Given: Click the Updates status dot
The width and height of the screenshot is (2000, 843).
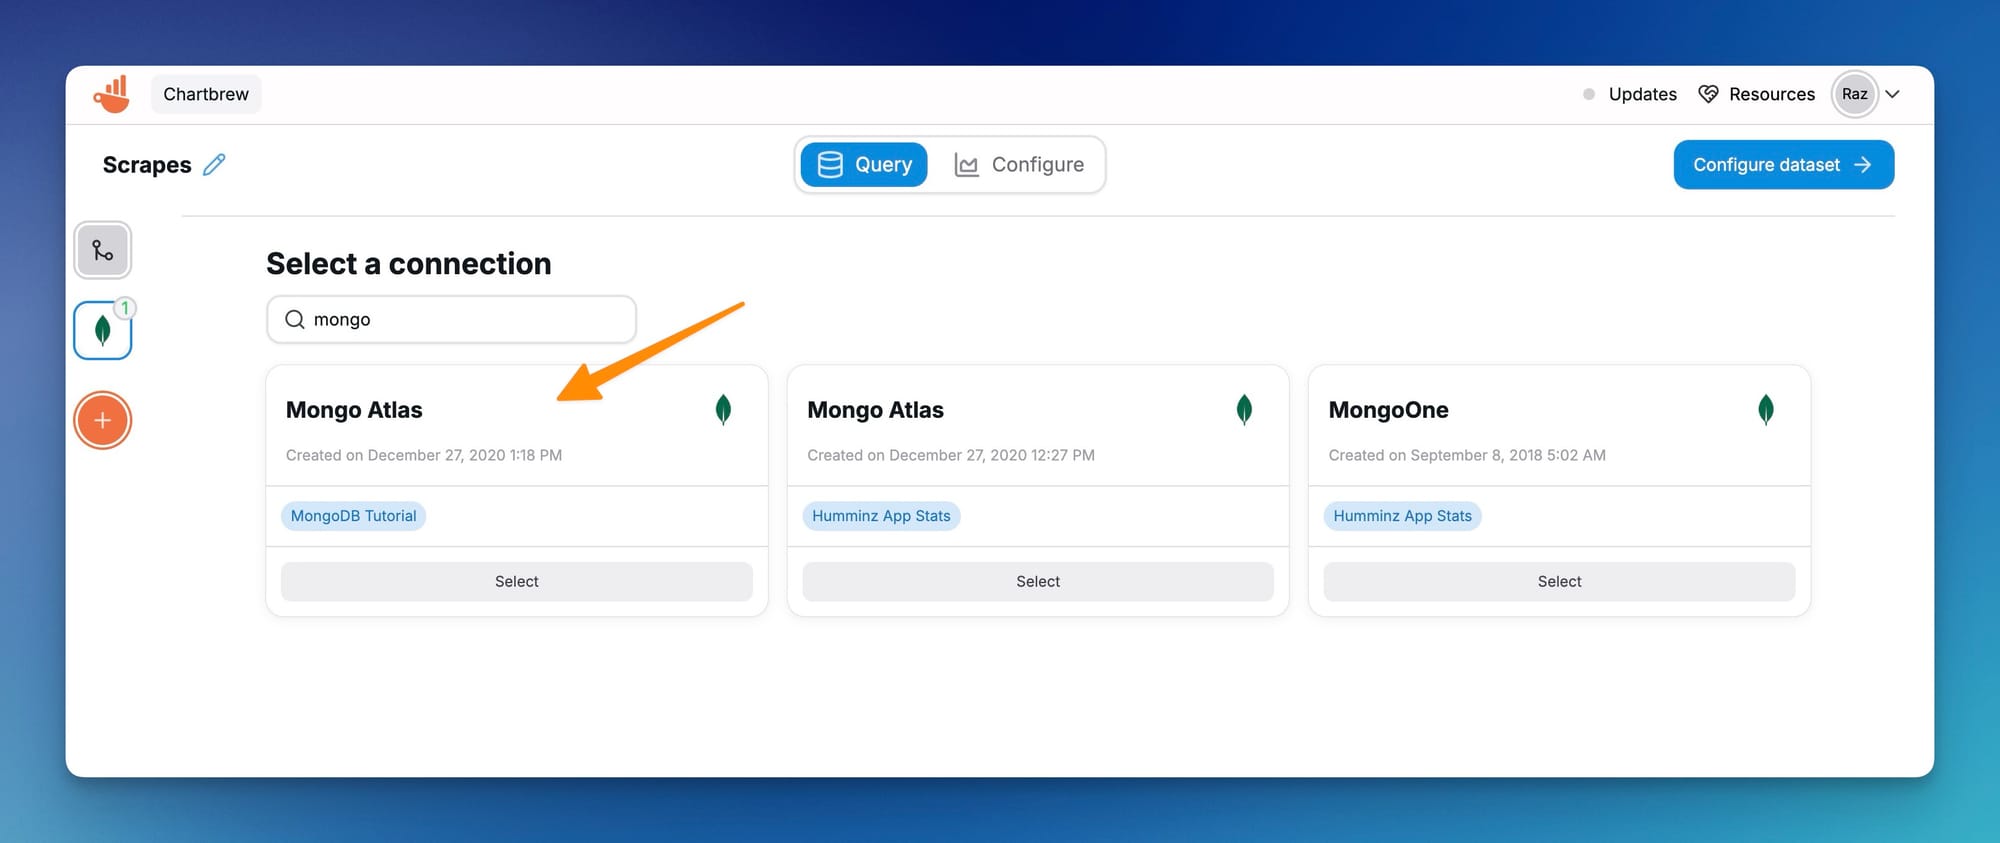Looking at the screenshot, I should click(1588, 94).
